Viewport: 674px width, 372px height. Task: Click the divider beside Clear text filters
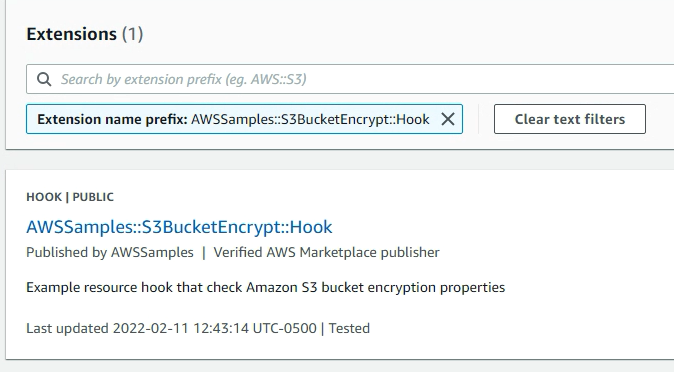(x=478, y=119)
